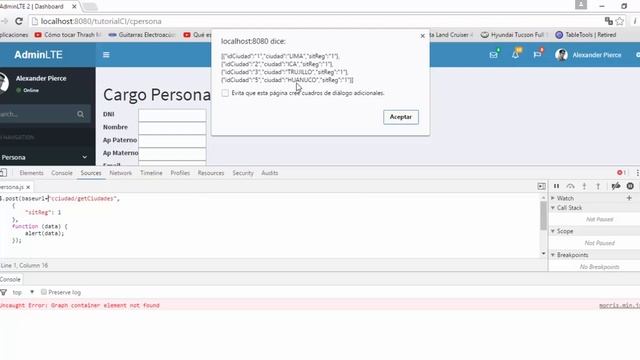Click the Aceptar button

401,117
